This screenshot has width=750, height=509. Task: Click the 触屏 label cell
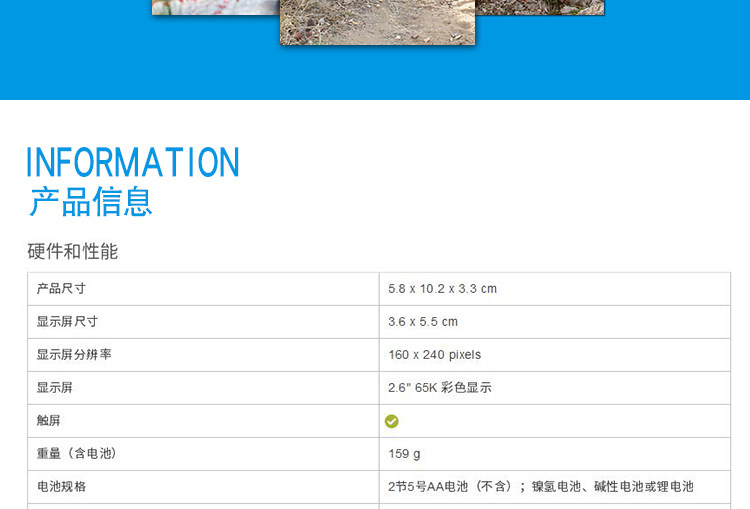203,421
